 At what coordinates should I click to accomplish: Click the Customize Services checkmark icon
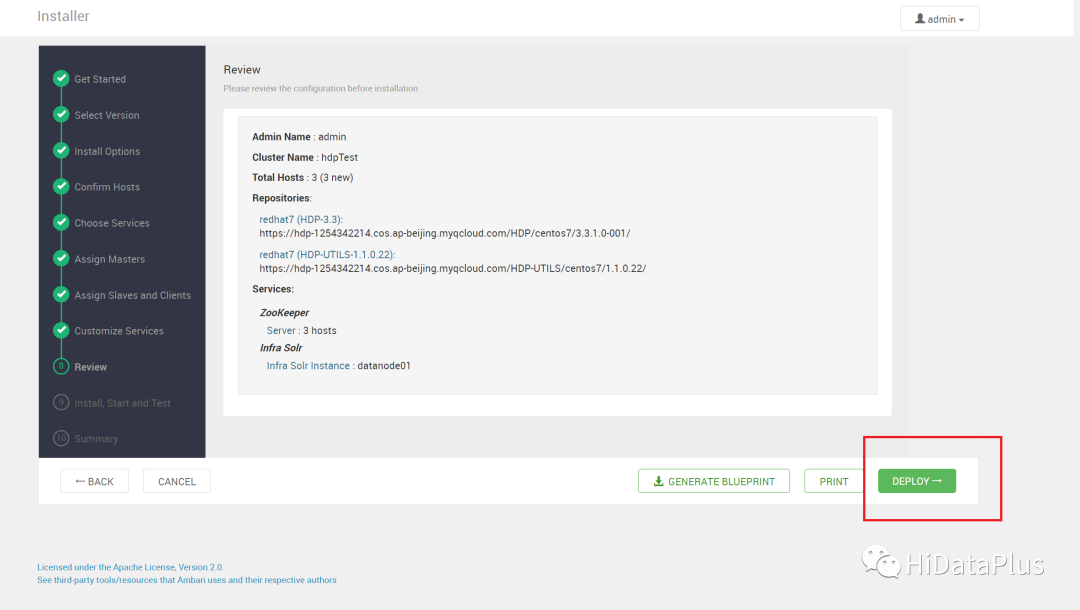point(61,330)
